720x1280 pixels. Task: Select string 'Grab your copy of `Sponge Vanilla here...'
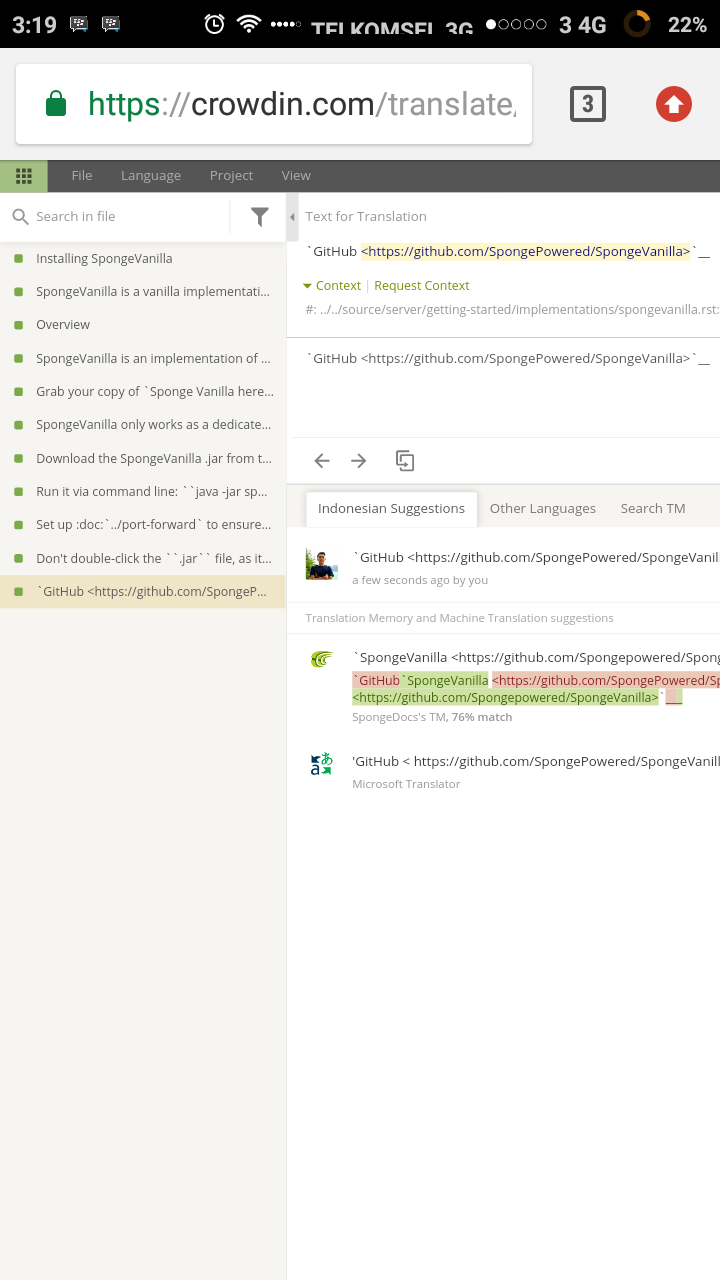pos(143,391)
